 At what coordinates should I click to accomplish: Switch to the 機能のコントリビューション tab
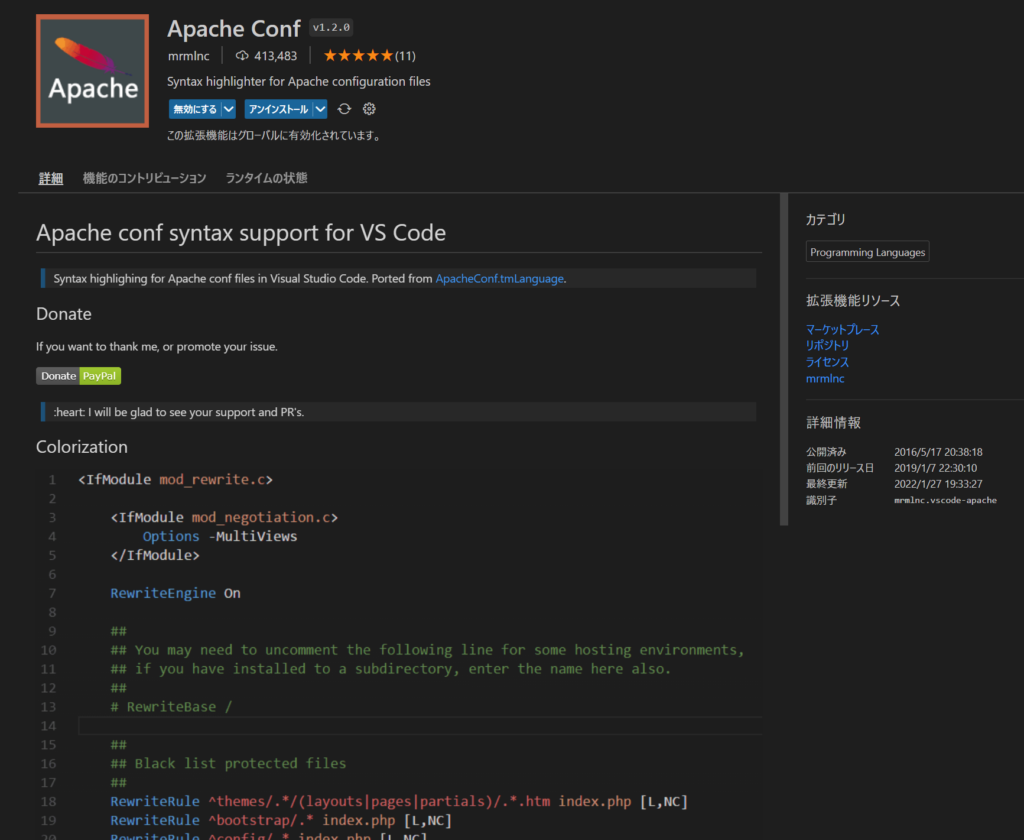point(144,178)
